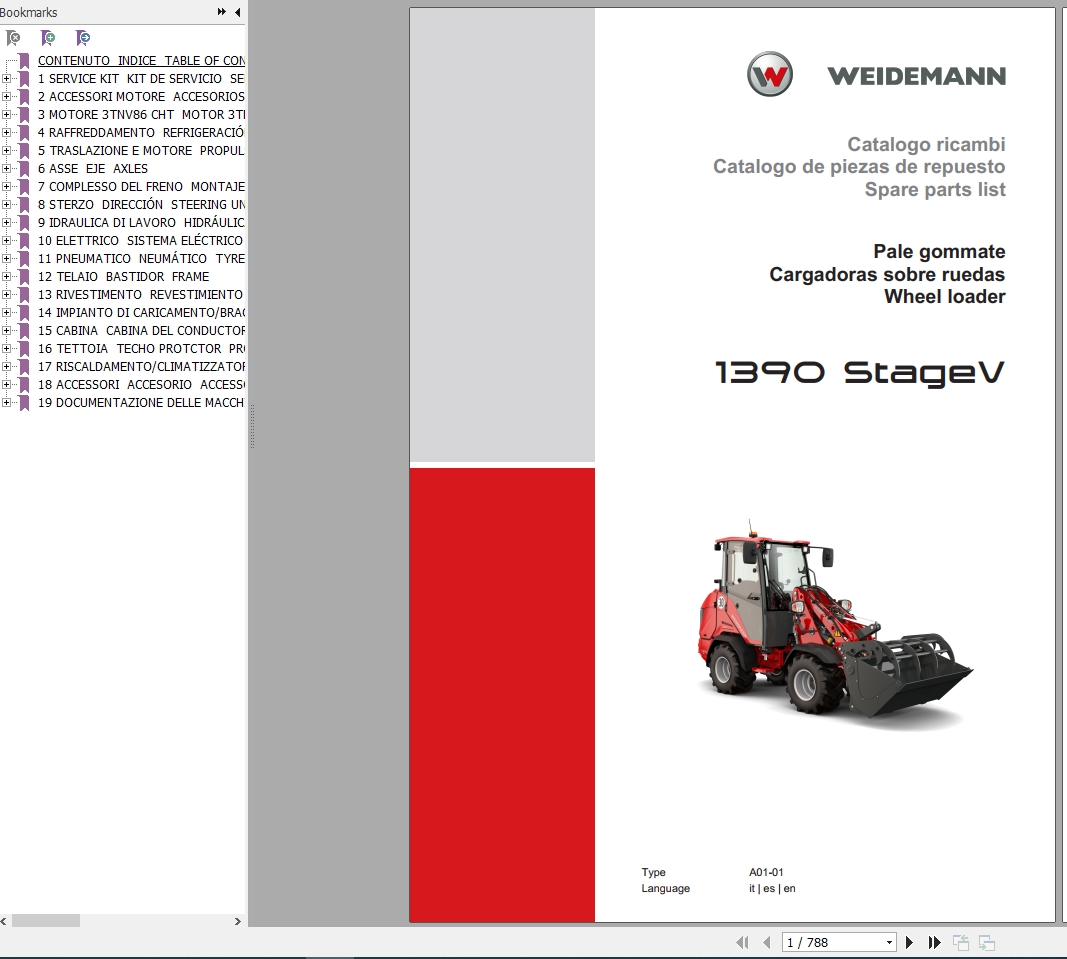Viewport: 1067px width, 959px height.
Task: Click the bookmark icon beside 19 DOCUMENTAZIONE
Action: 24,403
